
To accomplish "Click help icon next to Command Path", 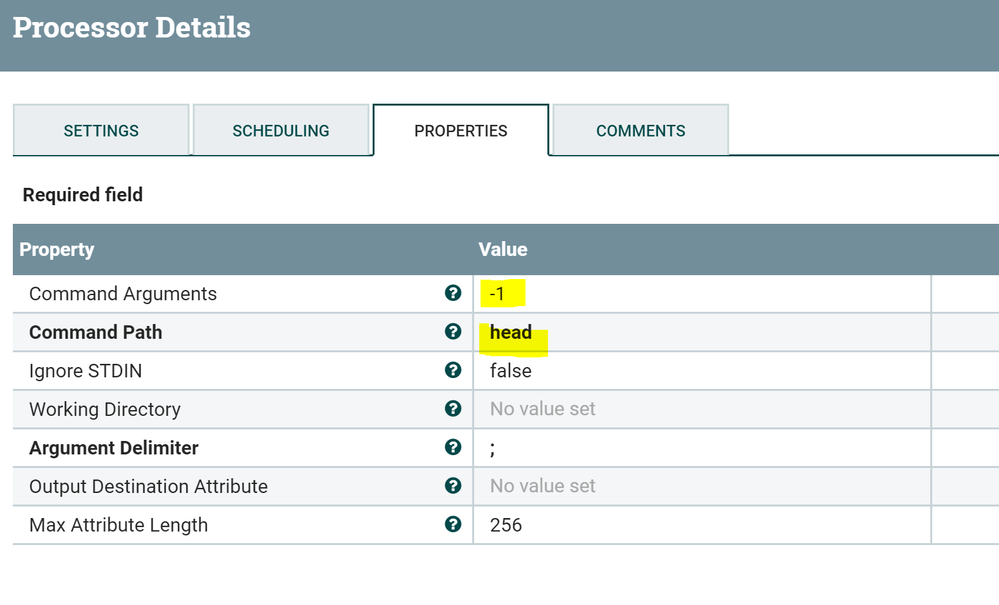I will pyautogui.click(x=453, y=332).
